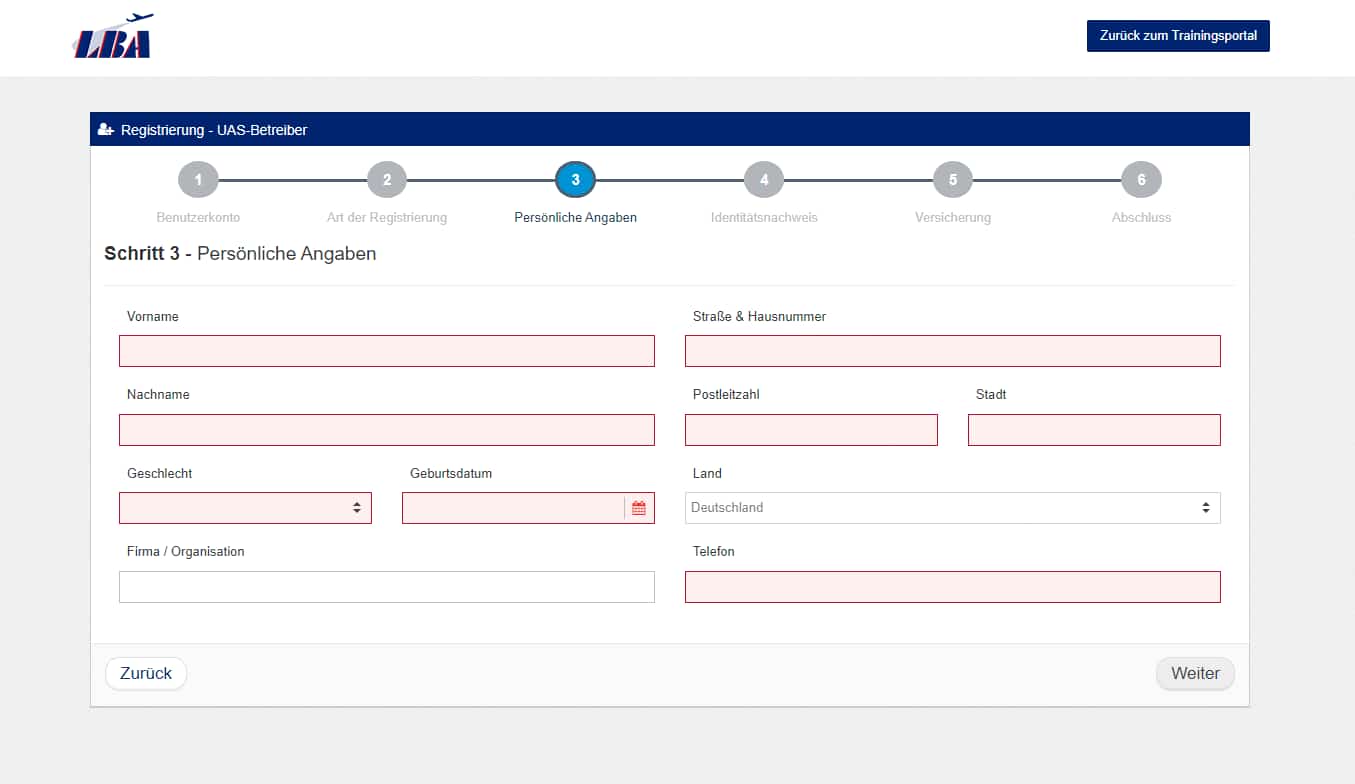Click the Telefon field label

pyautogui.click(x=714, y=551)
